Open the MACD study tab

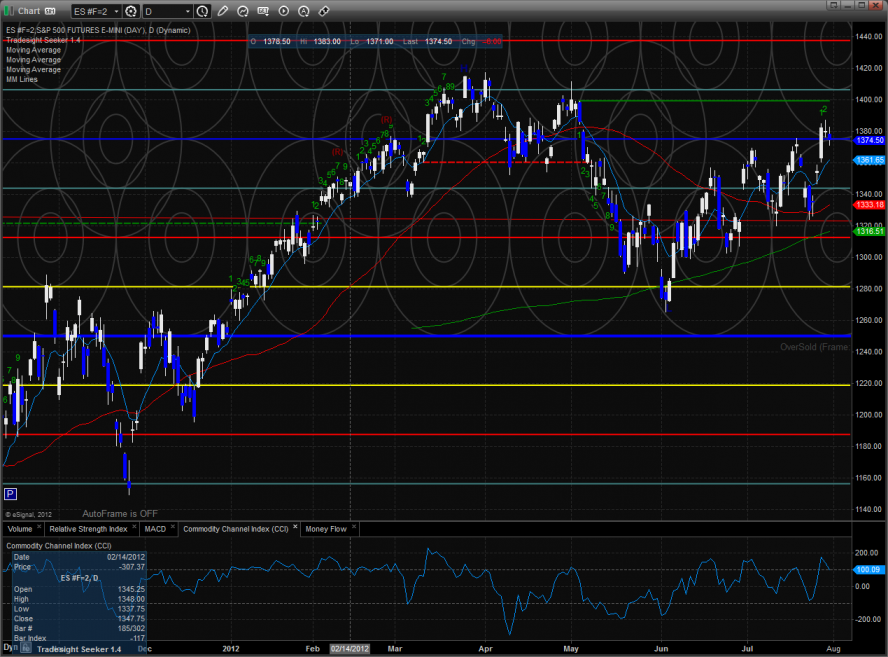155,528
